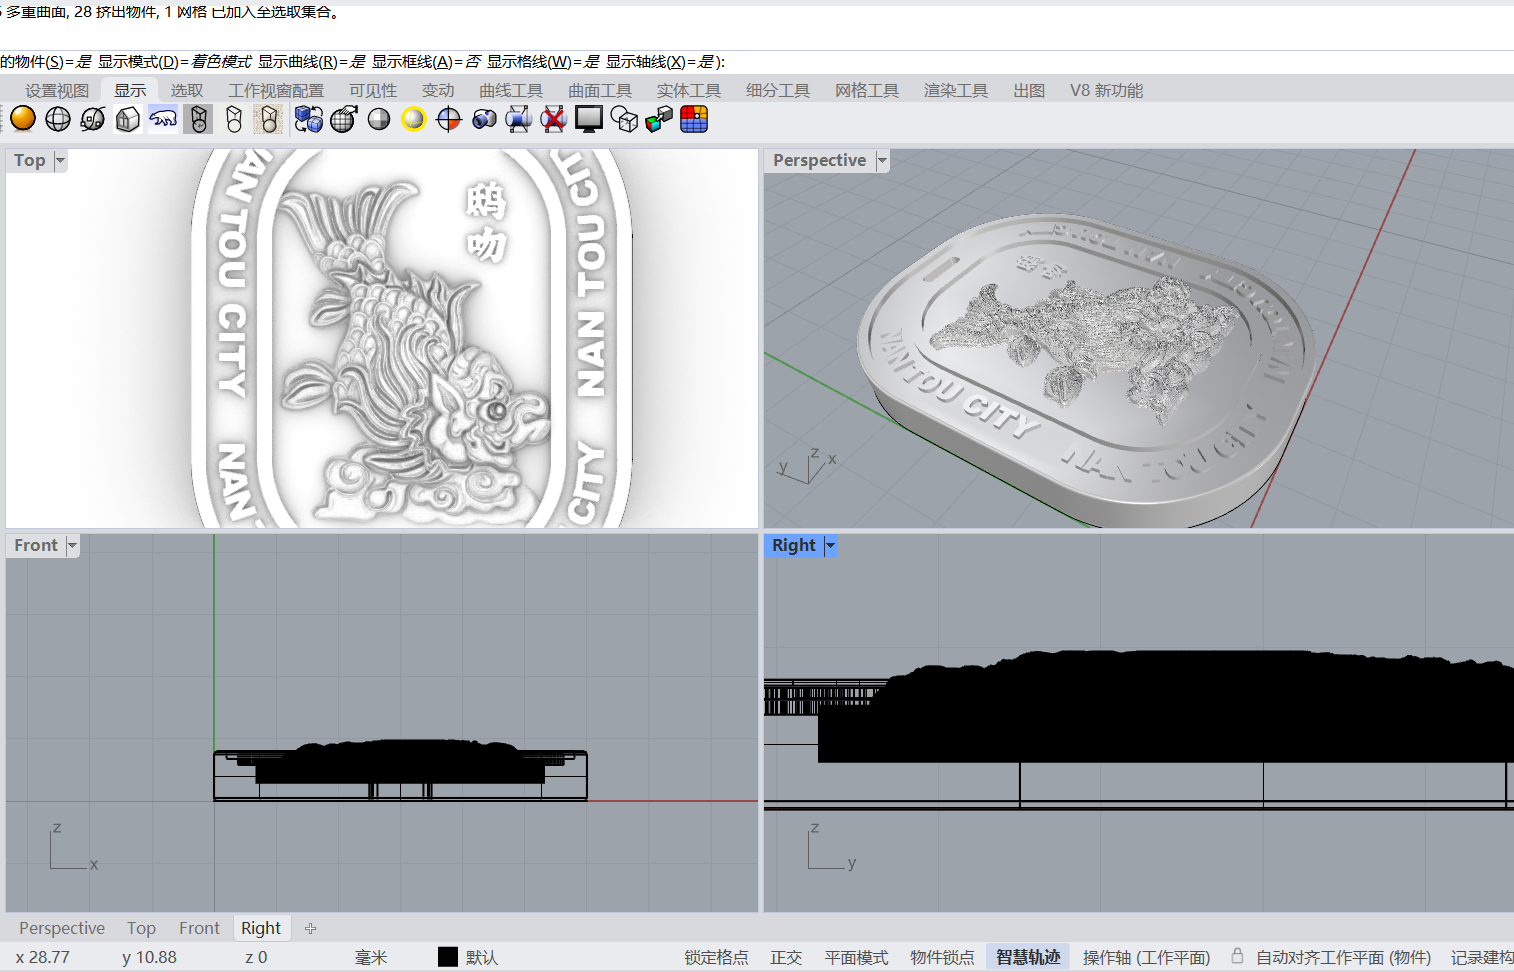Open the Right viewport title dropdown arrow
1514x972 pixels.
pos(830,545)
